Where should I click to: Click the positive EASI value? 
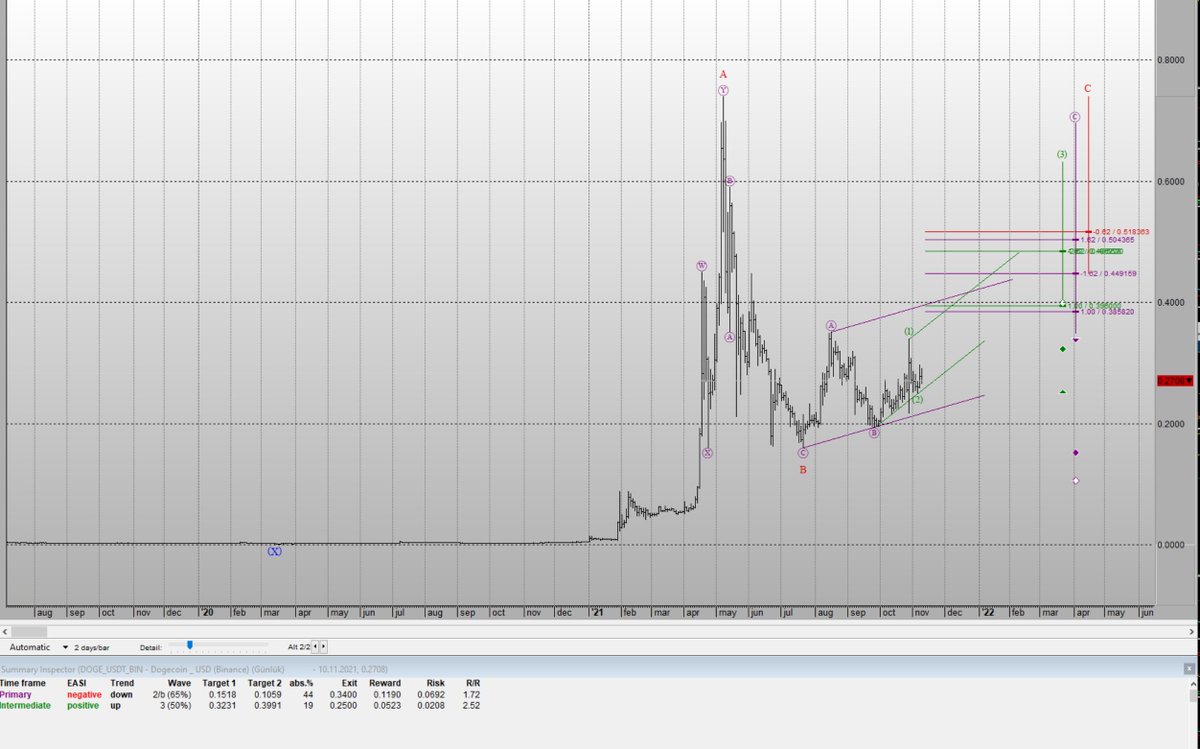pyautogui.click(x=83, y=705)
